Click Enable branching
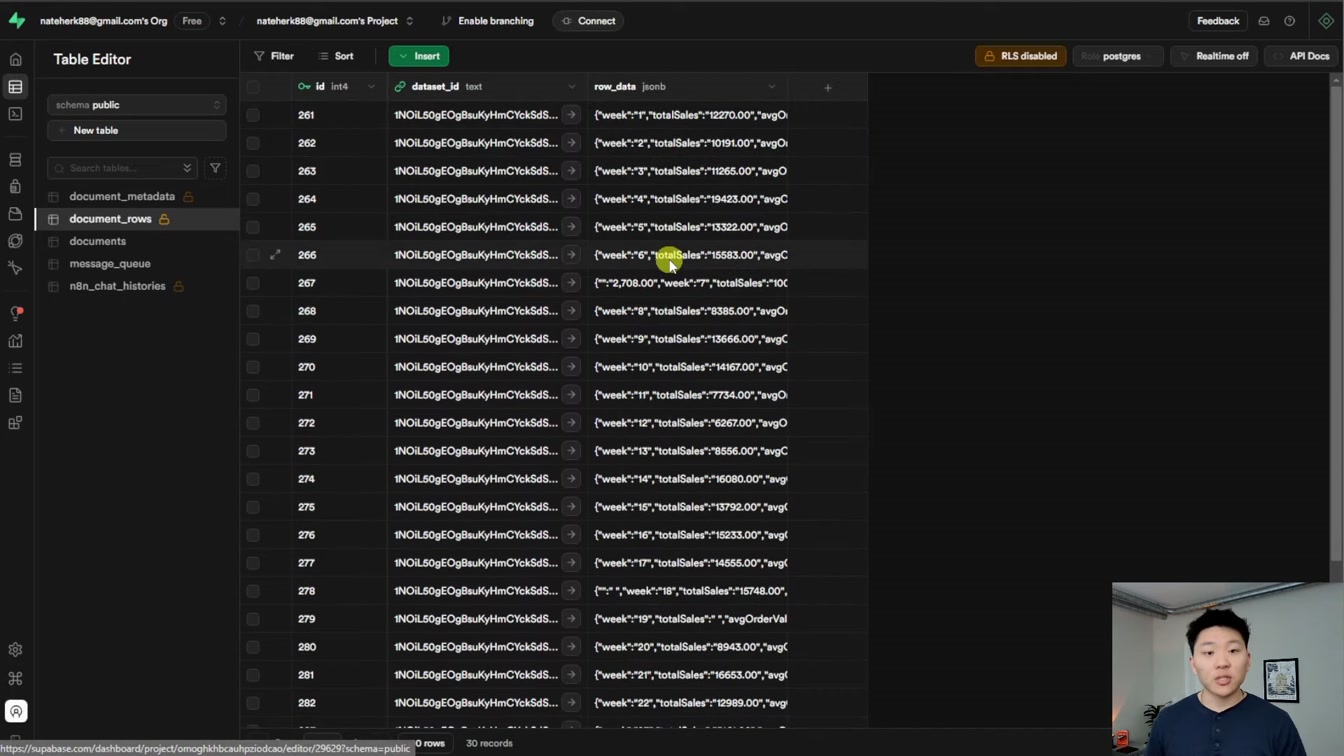 click(x=488, y=21)
